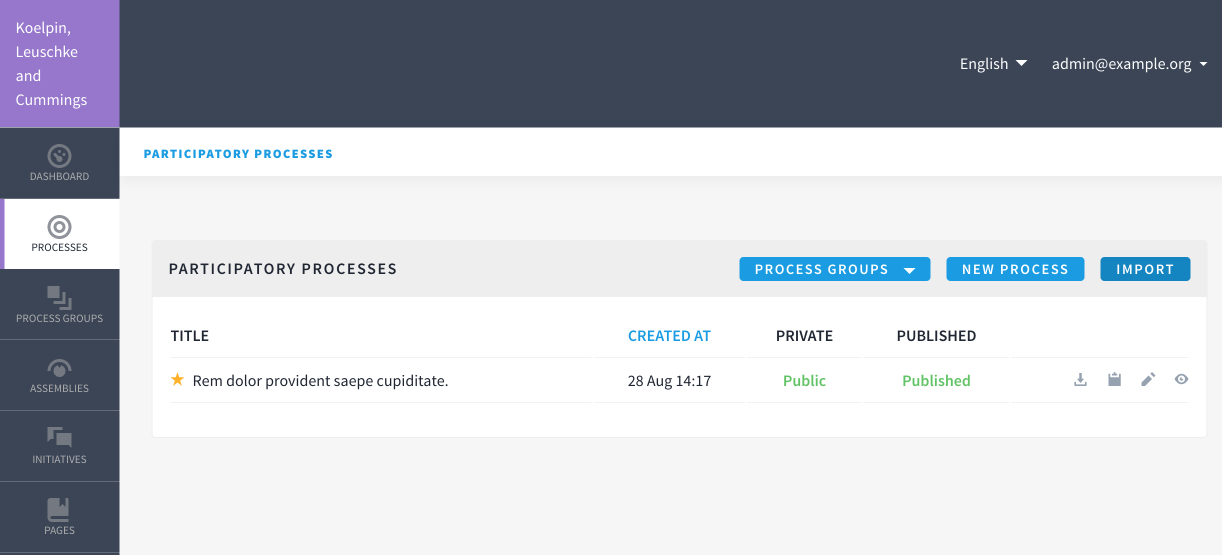
Task: Click the Participatory Processes breadcrumb link
Action: point(238,154)
